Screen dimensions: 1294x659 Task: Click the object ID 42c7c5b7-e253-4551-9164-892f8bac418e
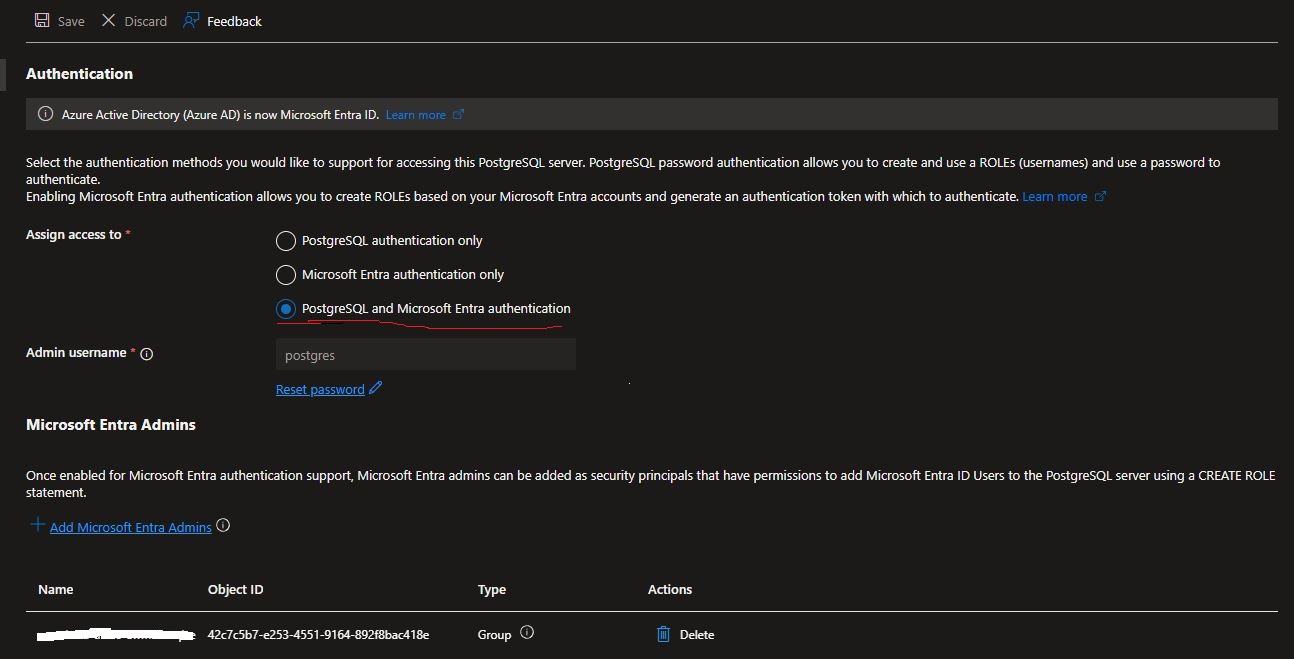coord(318,634)
